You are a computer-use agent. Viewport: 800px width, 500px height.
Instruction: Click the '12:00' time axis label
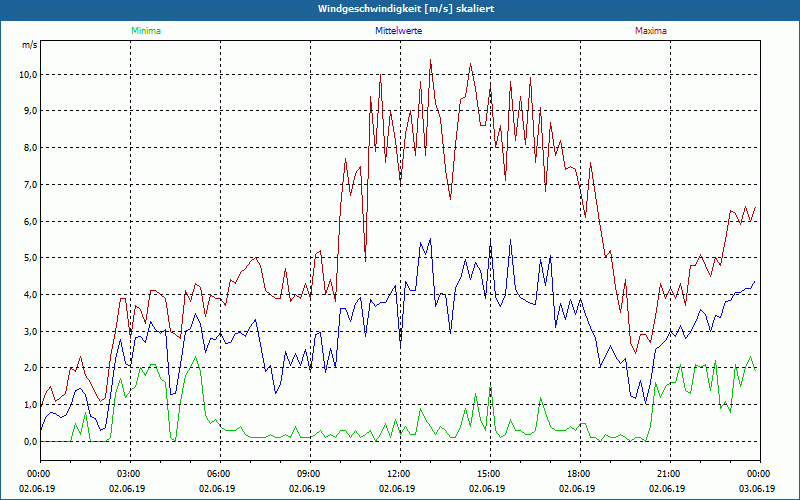(x=400, y=474)
